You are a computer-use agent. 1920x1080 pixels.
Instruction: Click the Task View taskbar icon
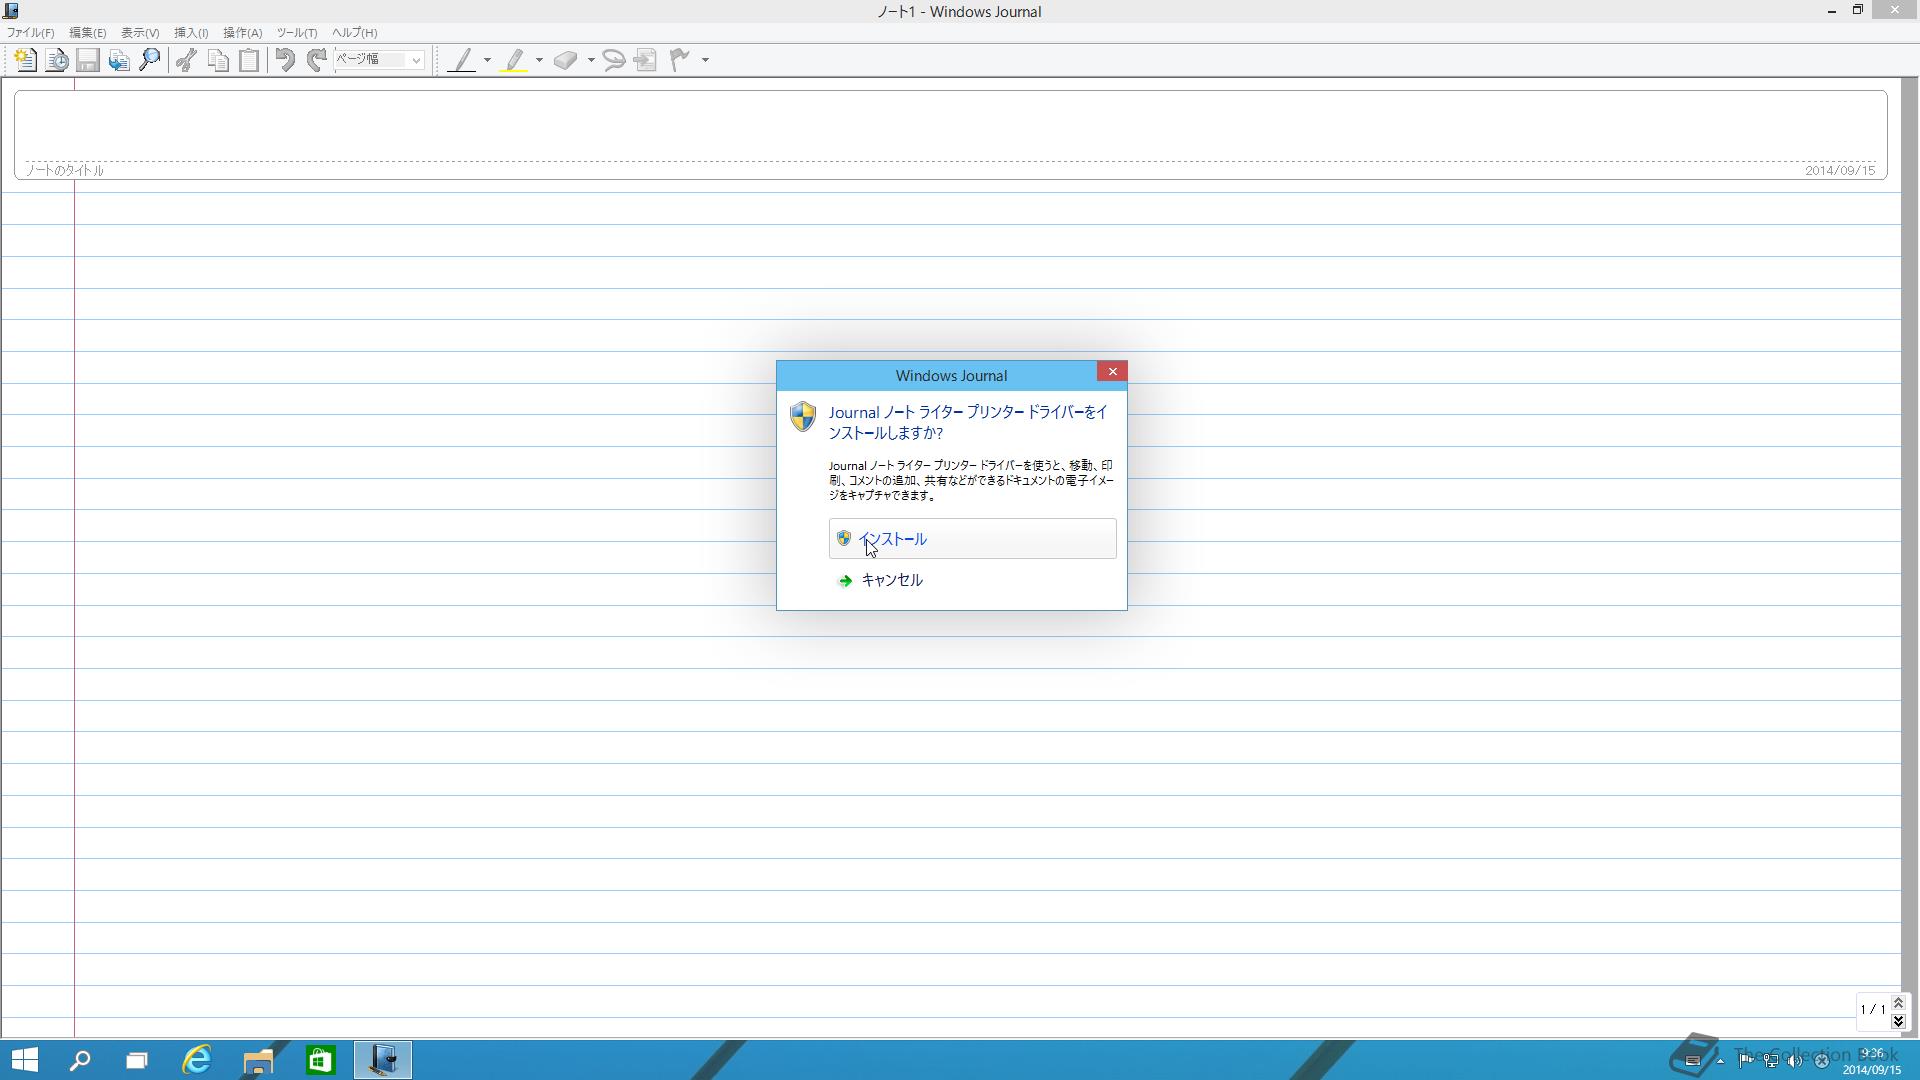tap(137, 1060)
